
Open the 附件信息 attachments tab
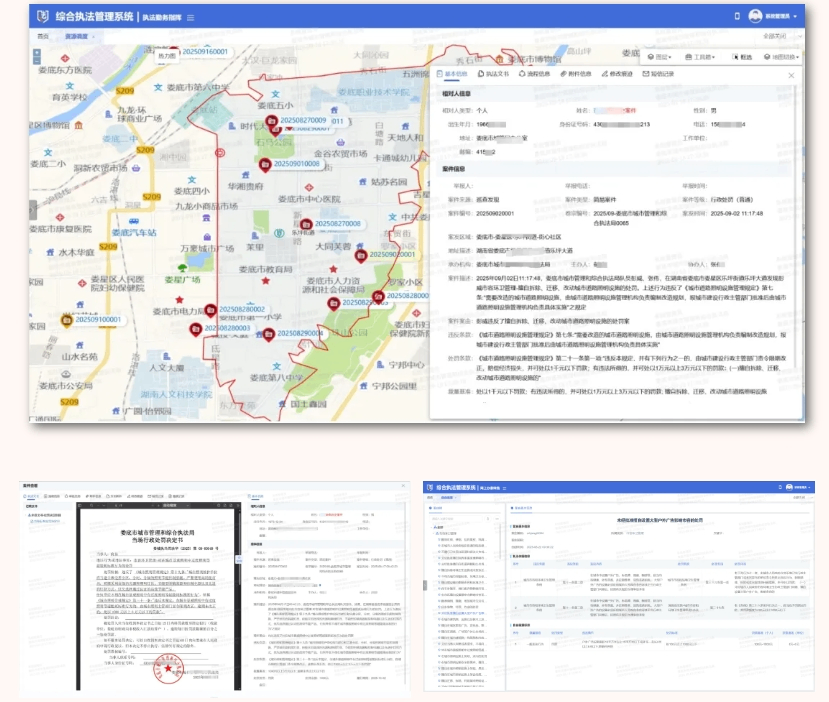[x=577, y=74]
